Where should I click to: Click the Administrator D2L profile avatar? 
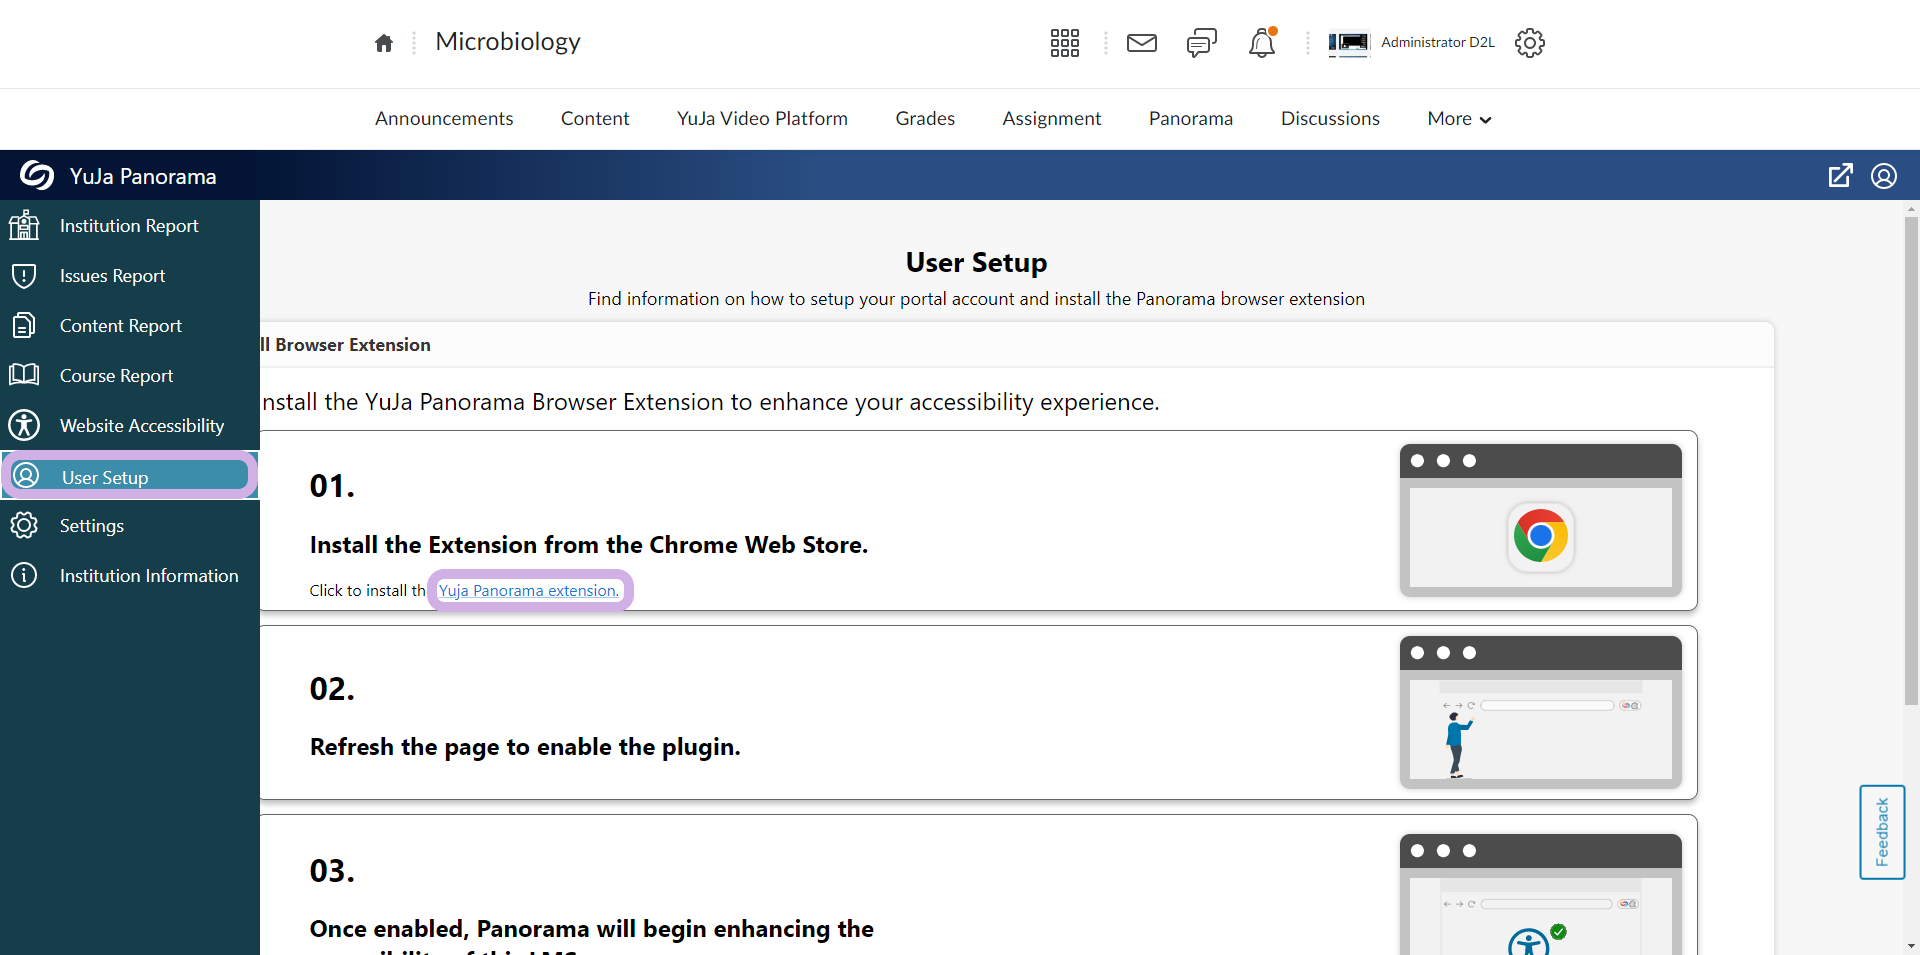(1348, 43)
